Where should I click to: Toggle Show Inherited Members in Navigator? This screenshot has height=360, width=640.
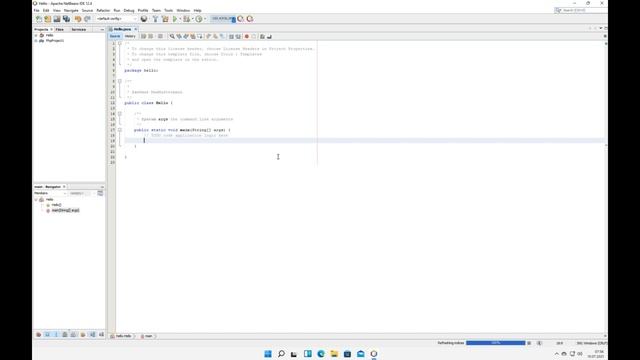(38, 335)
